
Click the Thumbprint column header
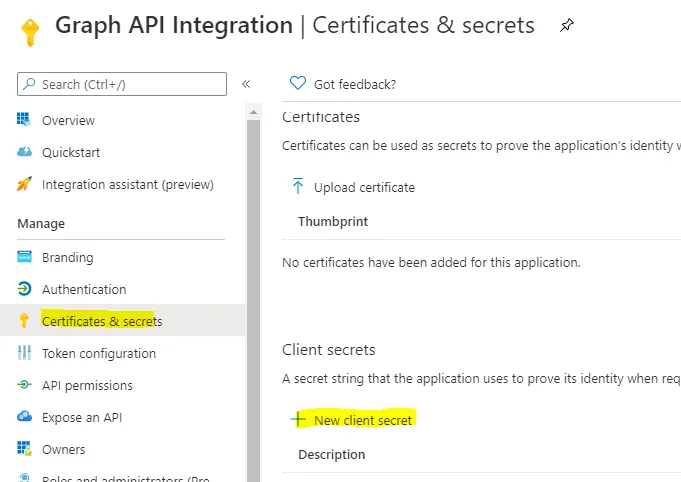tap(333, 221)
